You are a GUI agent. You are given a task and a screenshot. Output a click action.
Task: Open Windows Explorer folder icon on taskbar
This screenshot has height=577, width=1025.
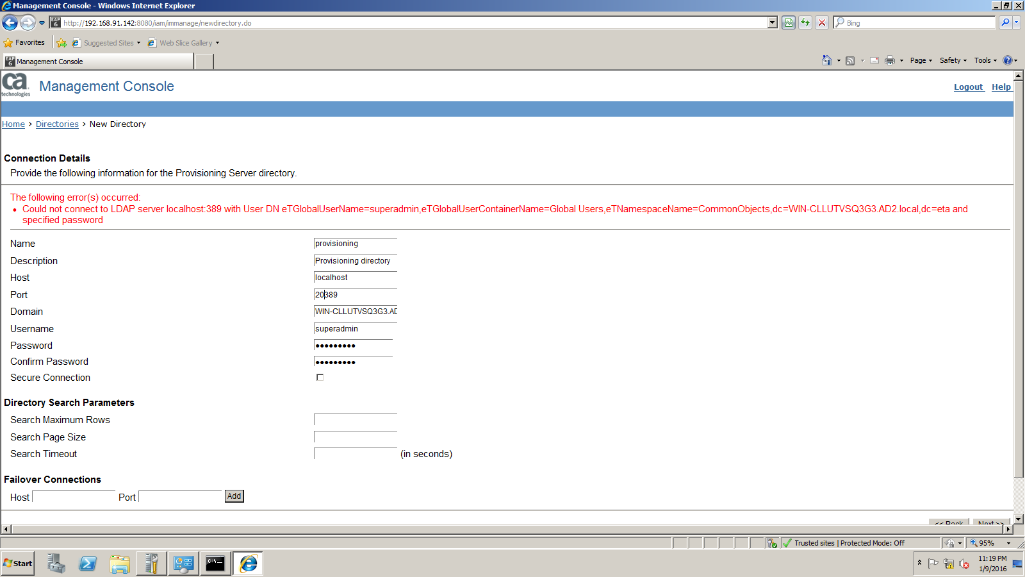click(120, 563)
